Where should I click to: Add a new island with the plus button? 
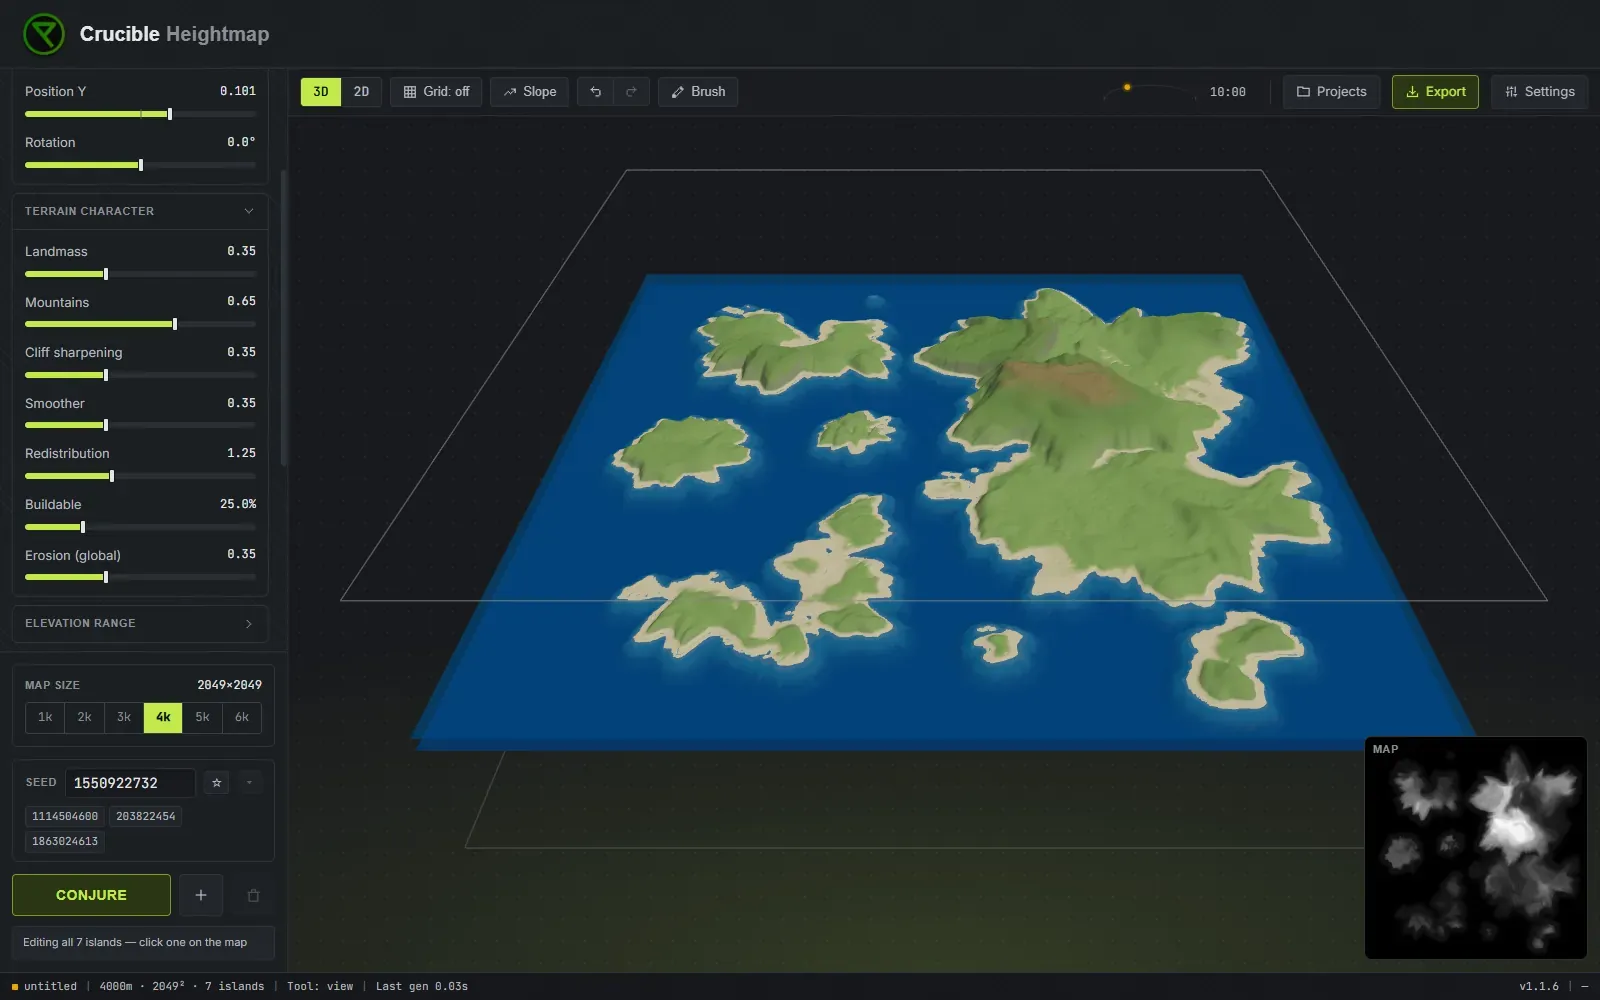[201, 895]
